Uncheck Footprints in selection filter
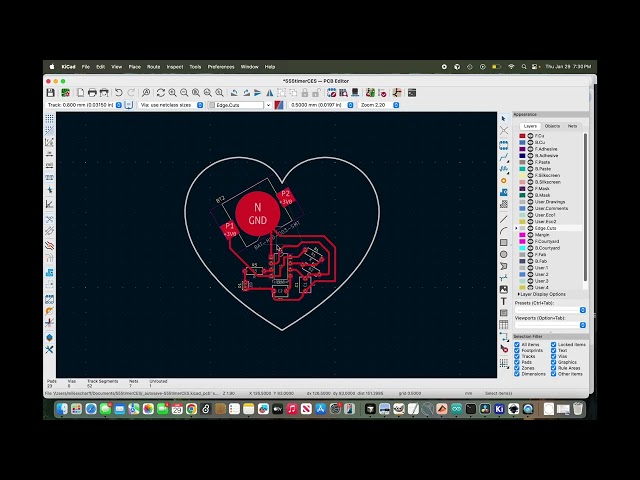640x480 pixels. tap(517, 350)
